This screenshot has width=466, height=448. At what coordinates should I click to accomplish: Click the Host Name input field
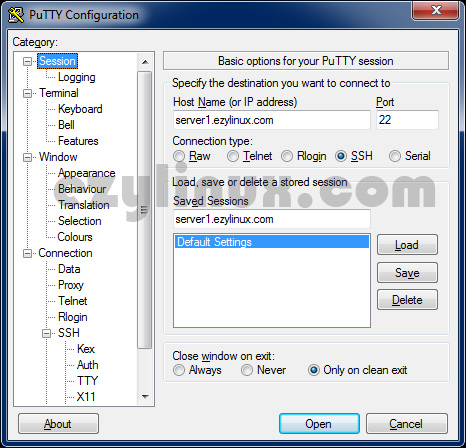coord(272,120)
